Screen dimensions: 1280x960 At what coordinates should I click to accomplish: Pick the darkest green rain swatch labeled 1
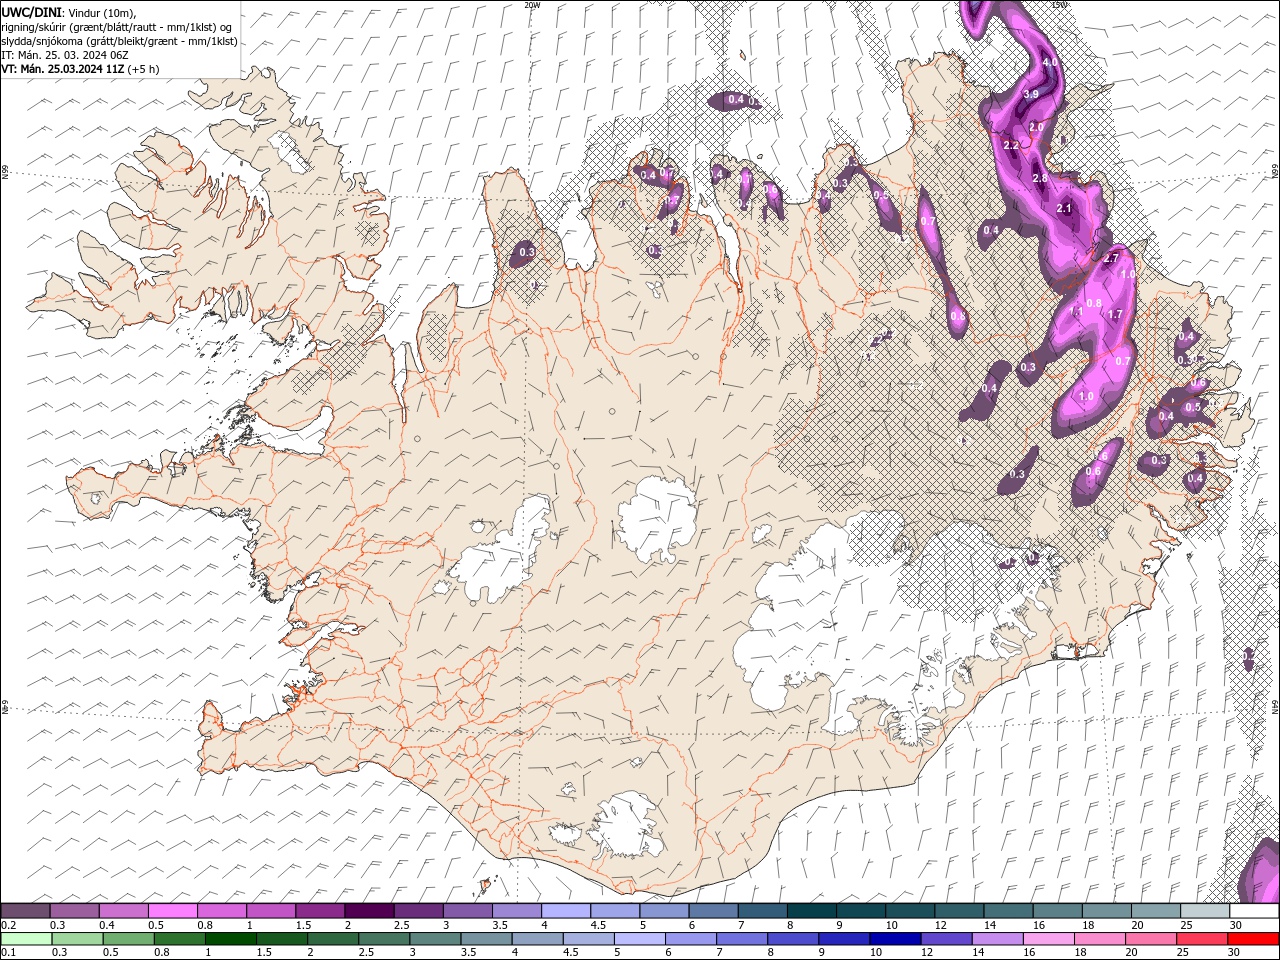click(x=230, y=939)
